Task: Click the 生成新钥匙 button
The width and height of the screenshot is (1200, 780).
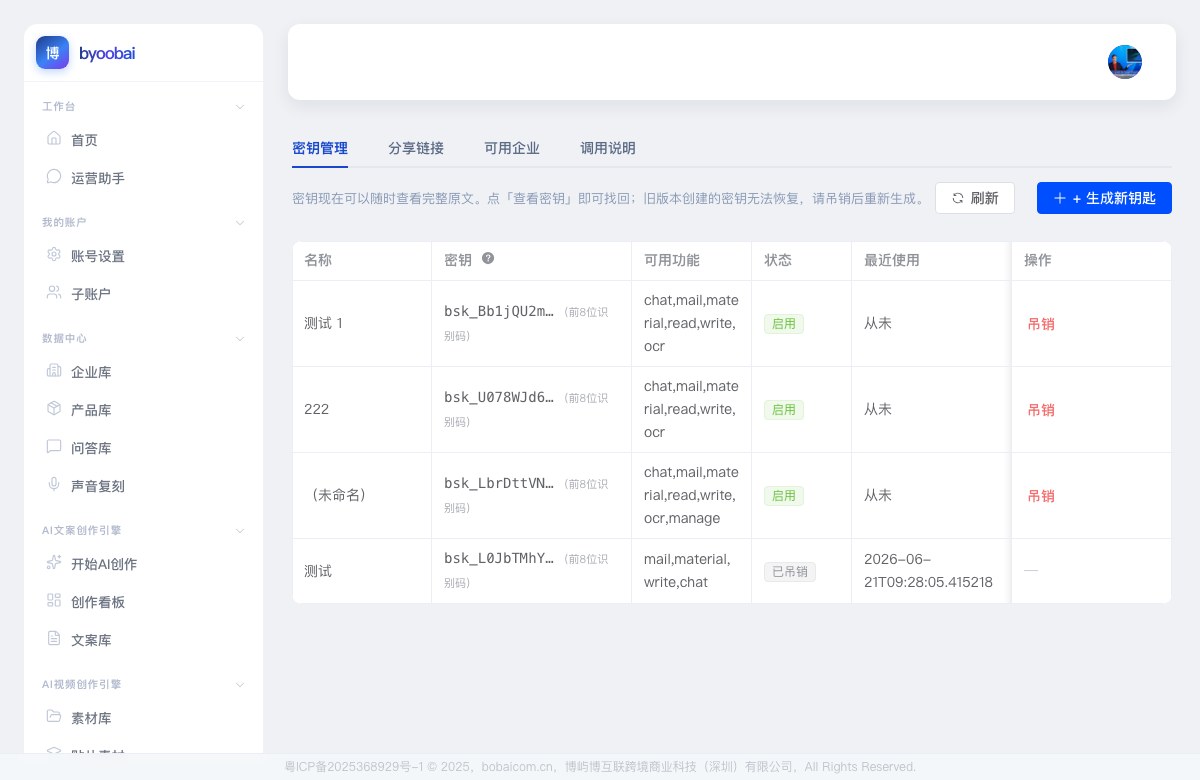Action: coord(1104,198)
